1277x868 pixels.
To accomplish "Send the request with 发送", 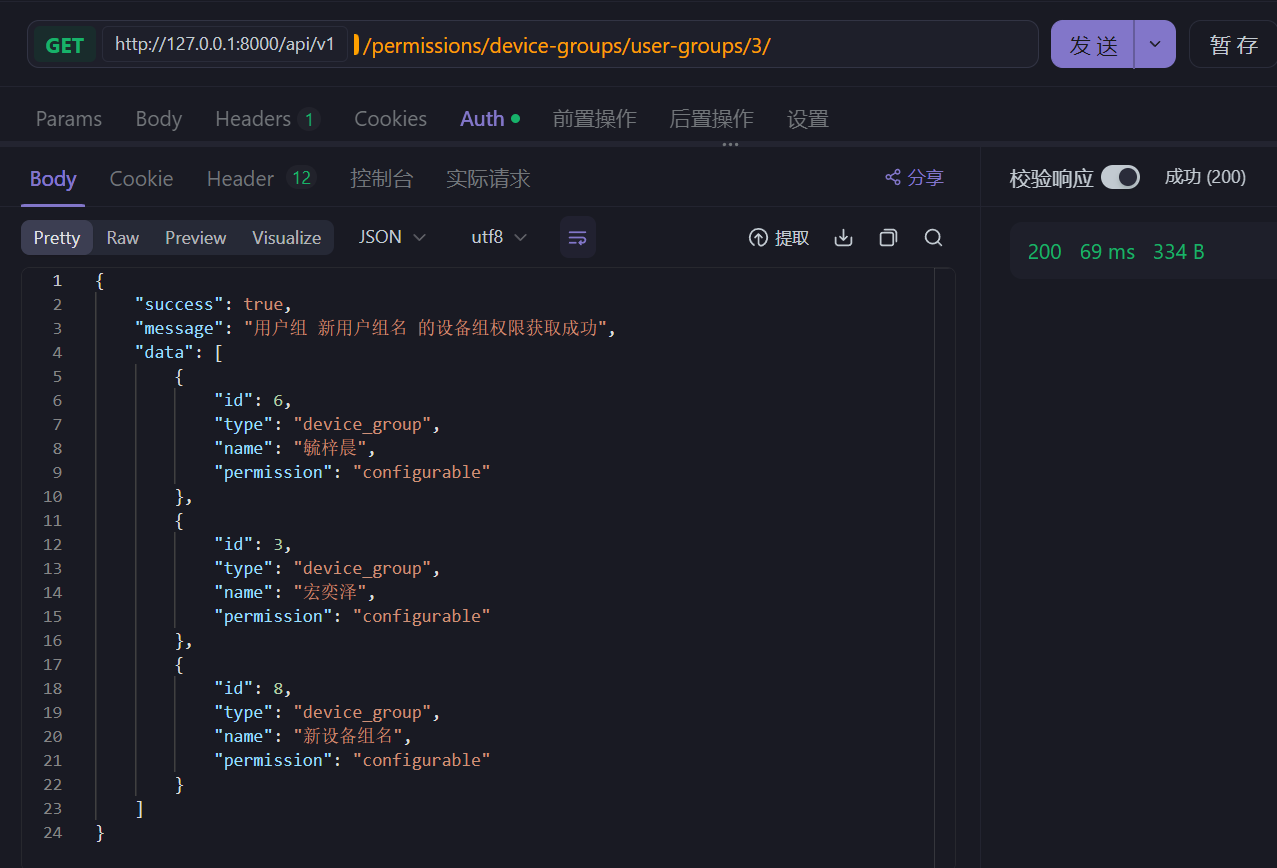I will point(1093,44).
